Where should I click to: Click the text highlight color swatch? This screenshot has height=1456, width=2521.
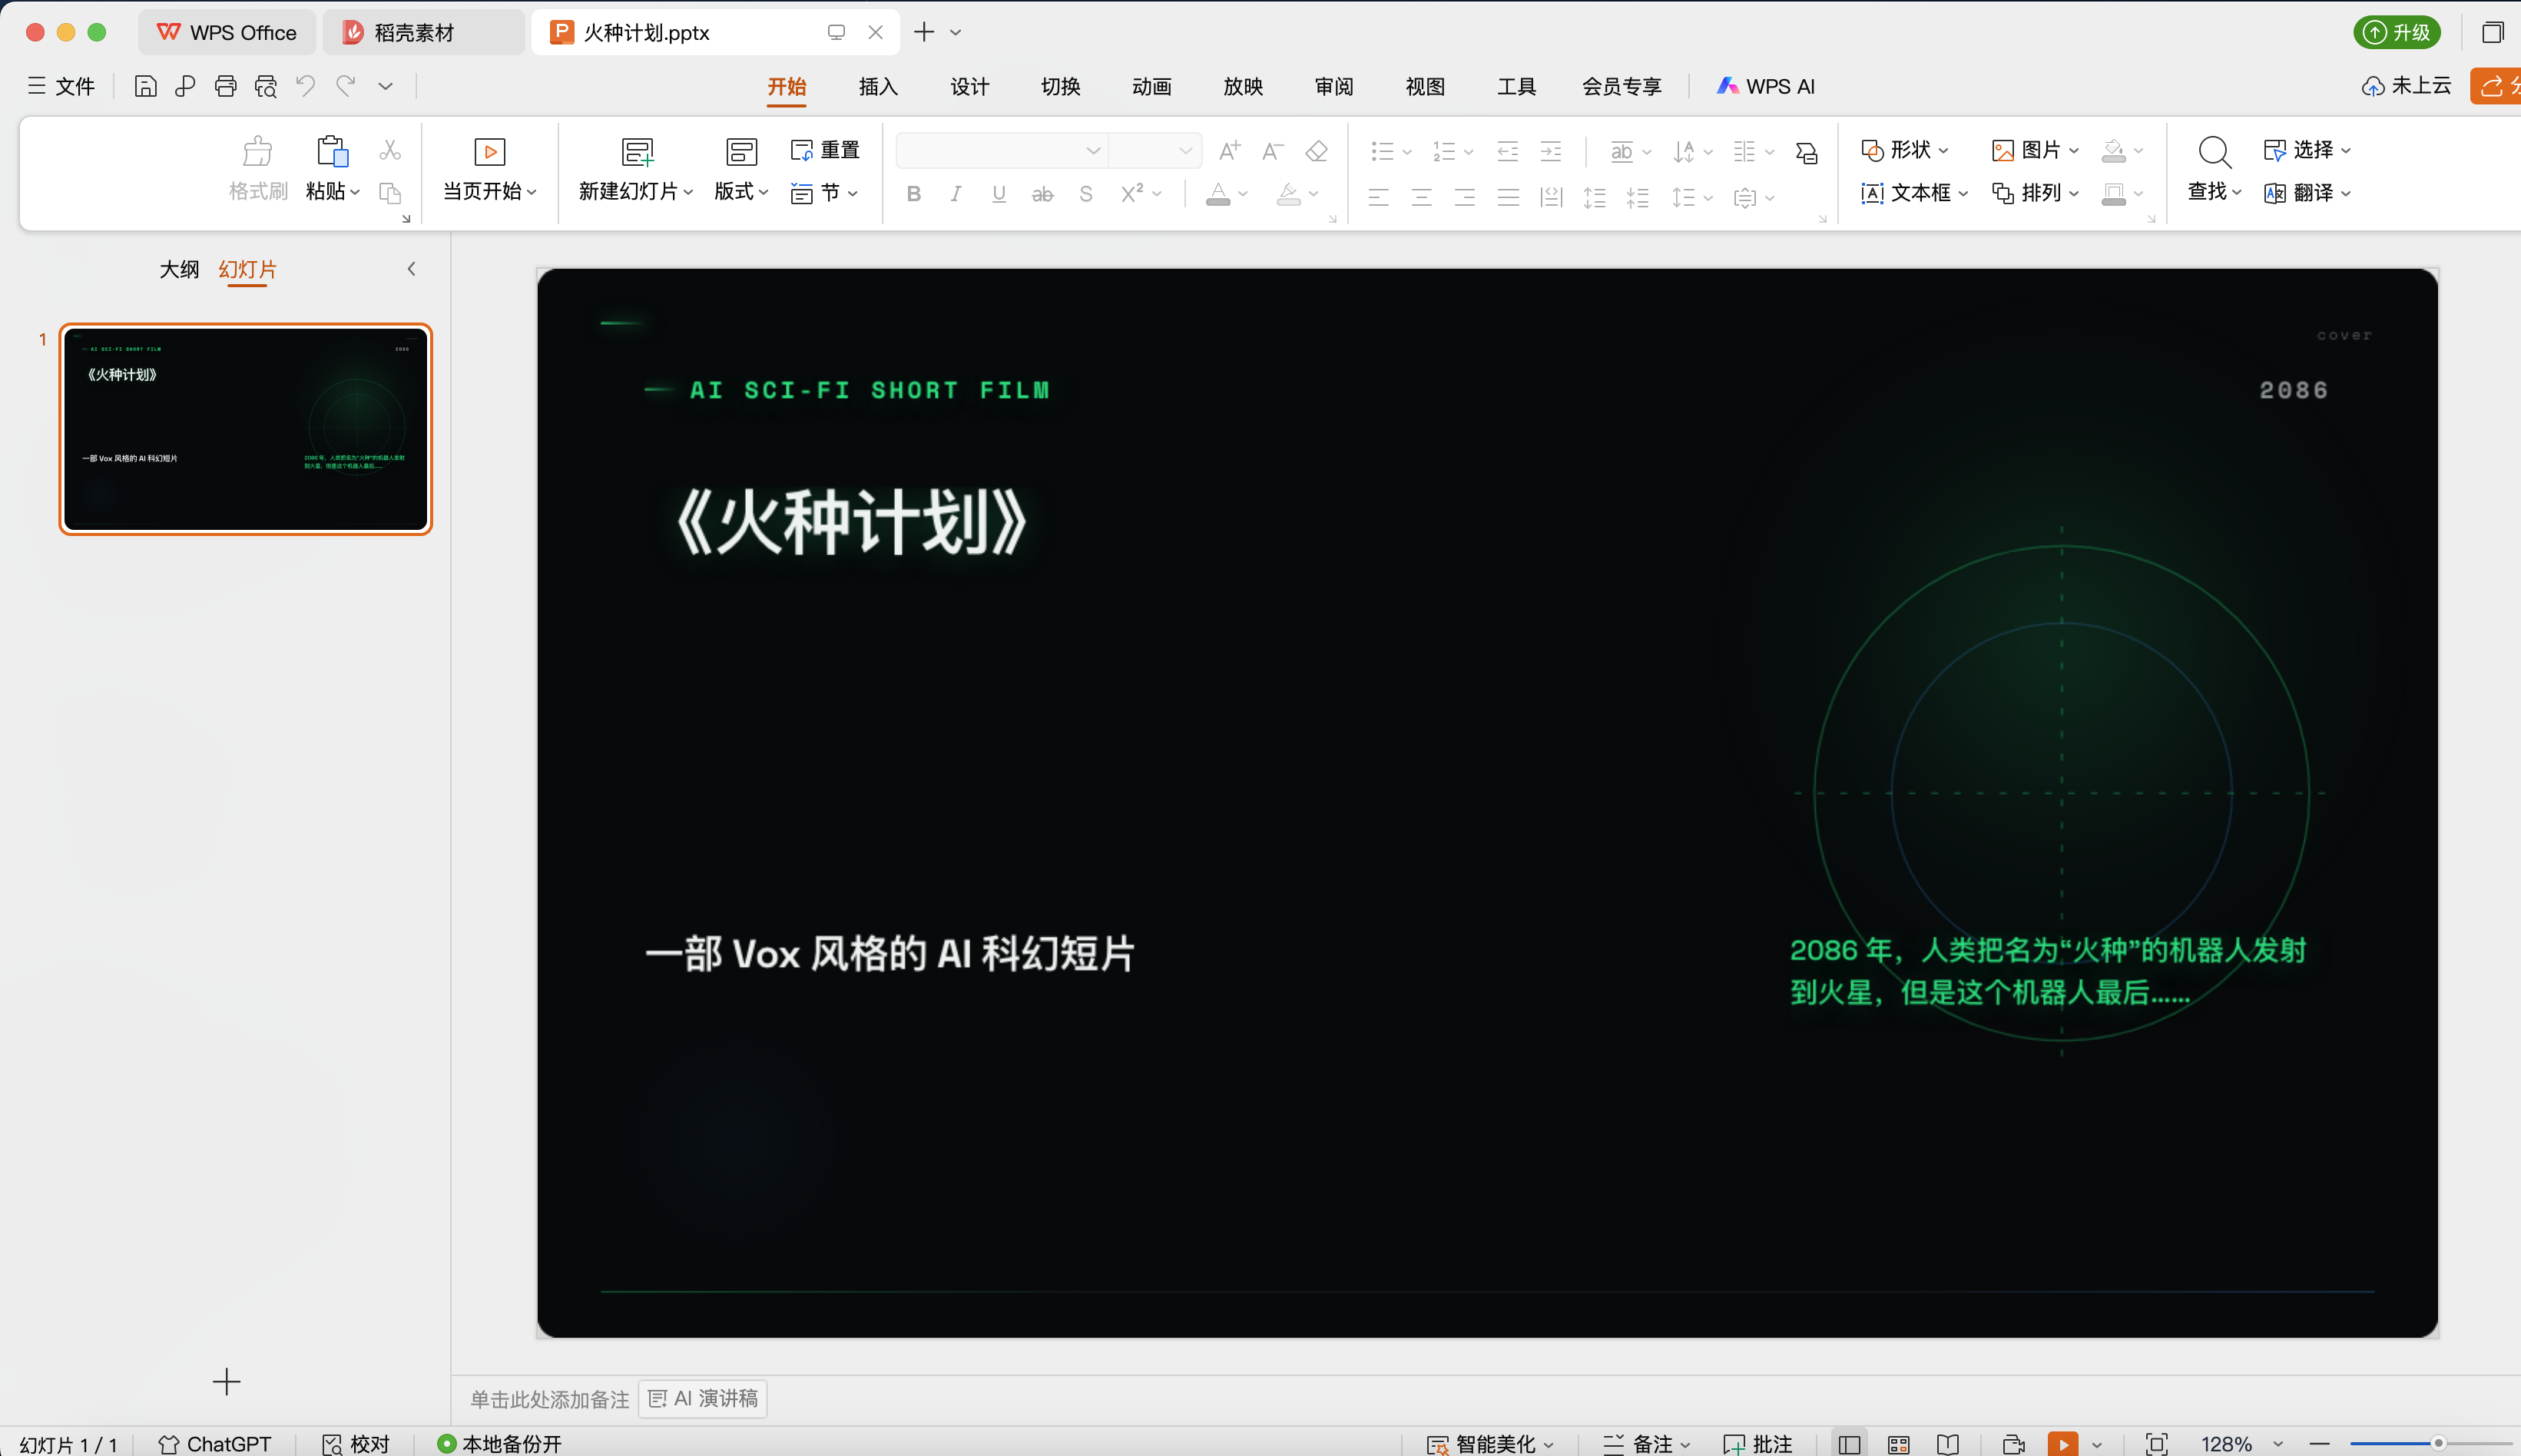point(1288,194)
